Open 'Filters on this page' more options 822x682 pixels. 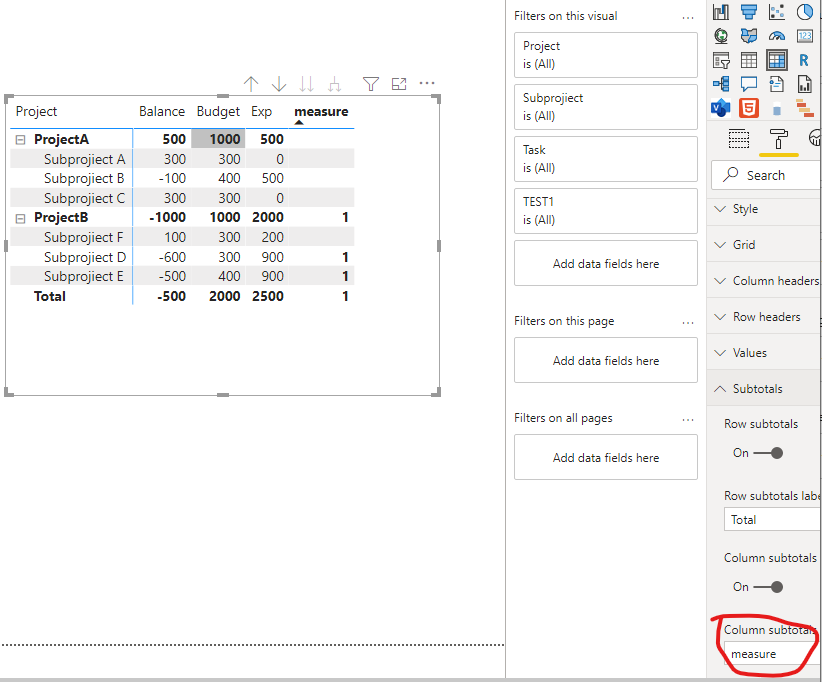coord(688,322)
